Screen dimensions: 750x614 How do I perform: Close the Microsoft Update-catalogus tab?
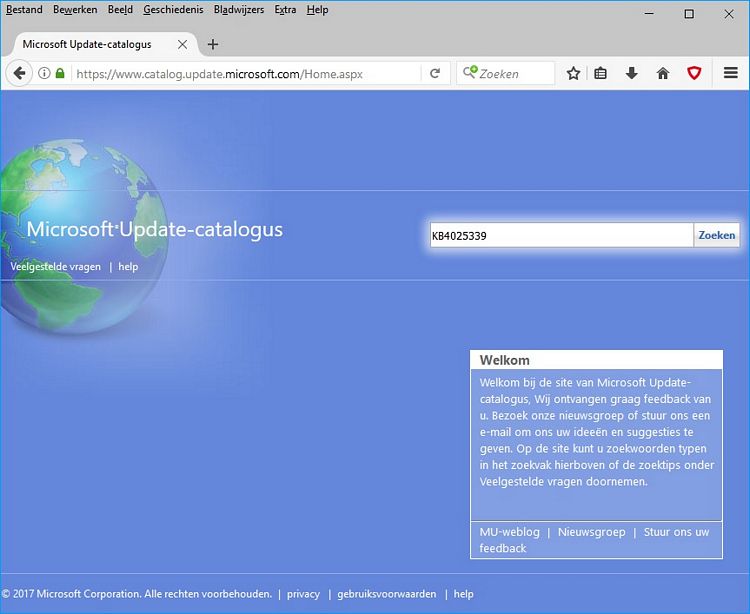[x=182, y=44]
